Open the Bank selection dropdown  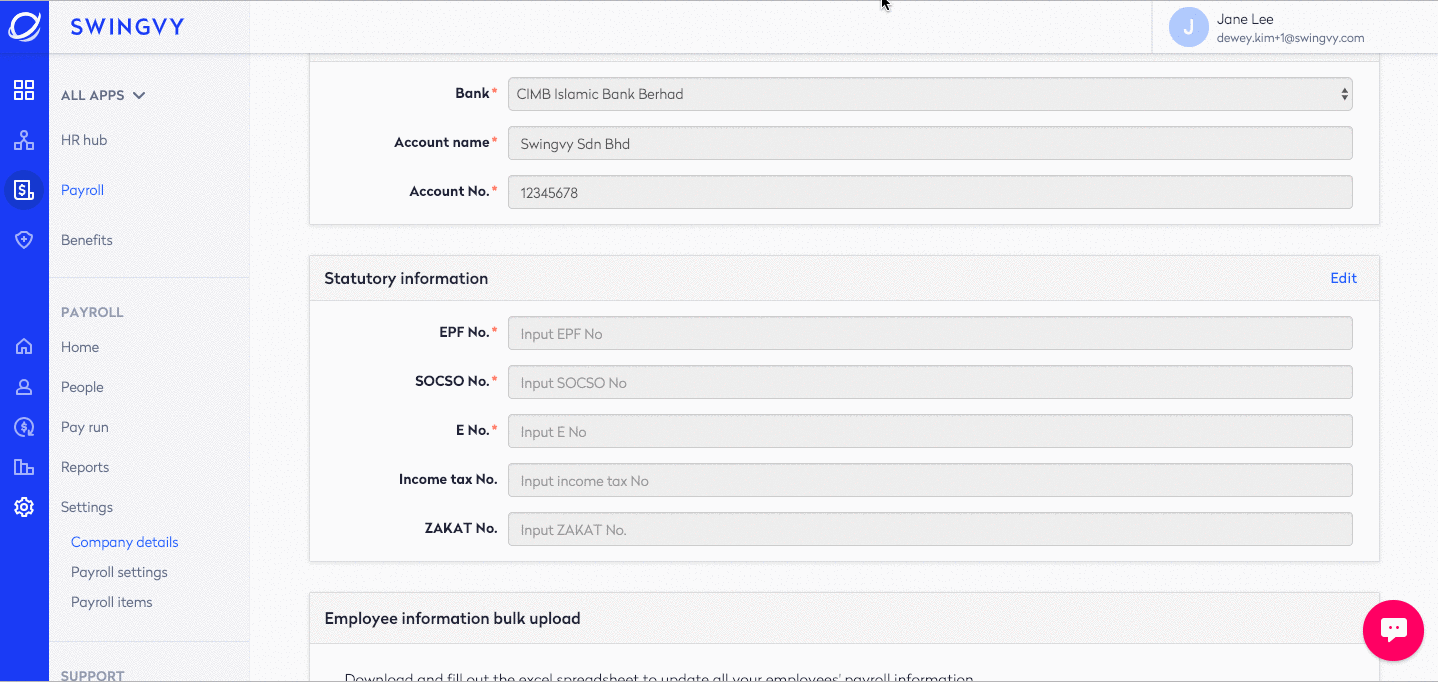pos(930,94)
